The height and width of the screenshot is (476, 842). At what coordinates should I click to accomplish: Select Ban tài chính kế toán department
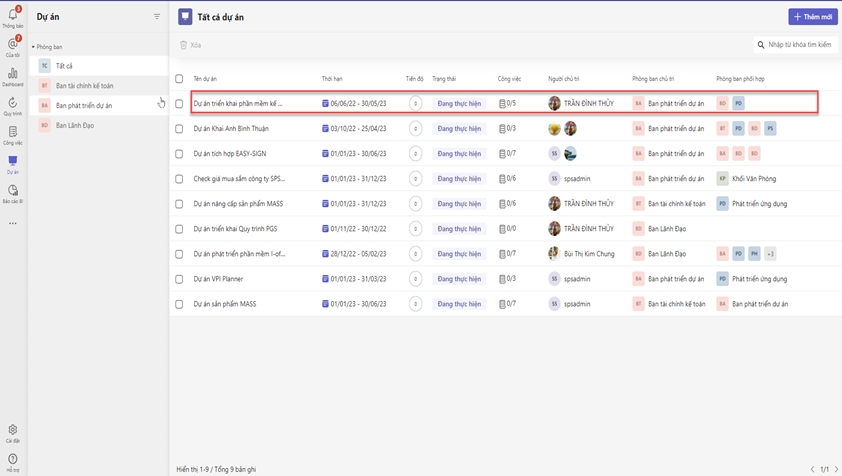click(84, 86)
